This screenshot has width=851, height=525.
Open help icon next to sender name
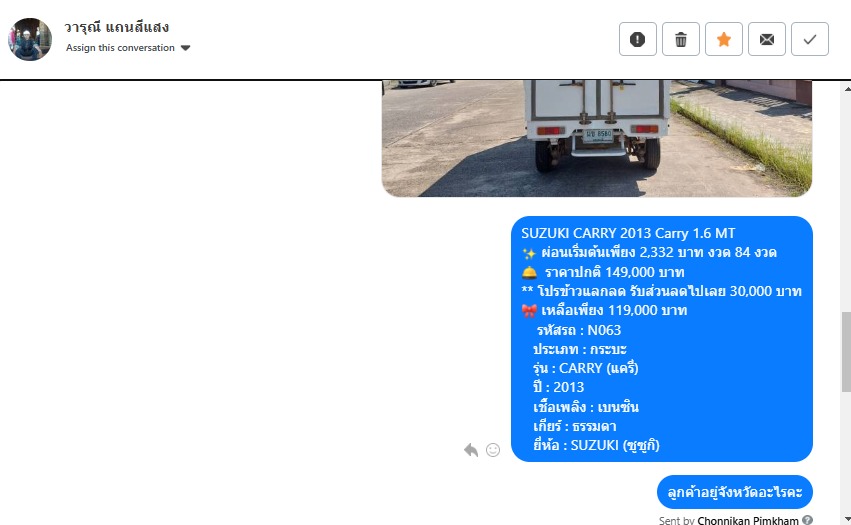click(808, 520)
